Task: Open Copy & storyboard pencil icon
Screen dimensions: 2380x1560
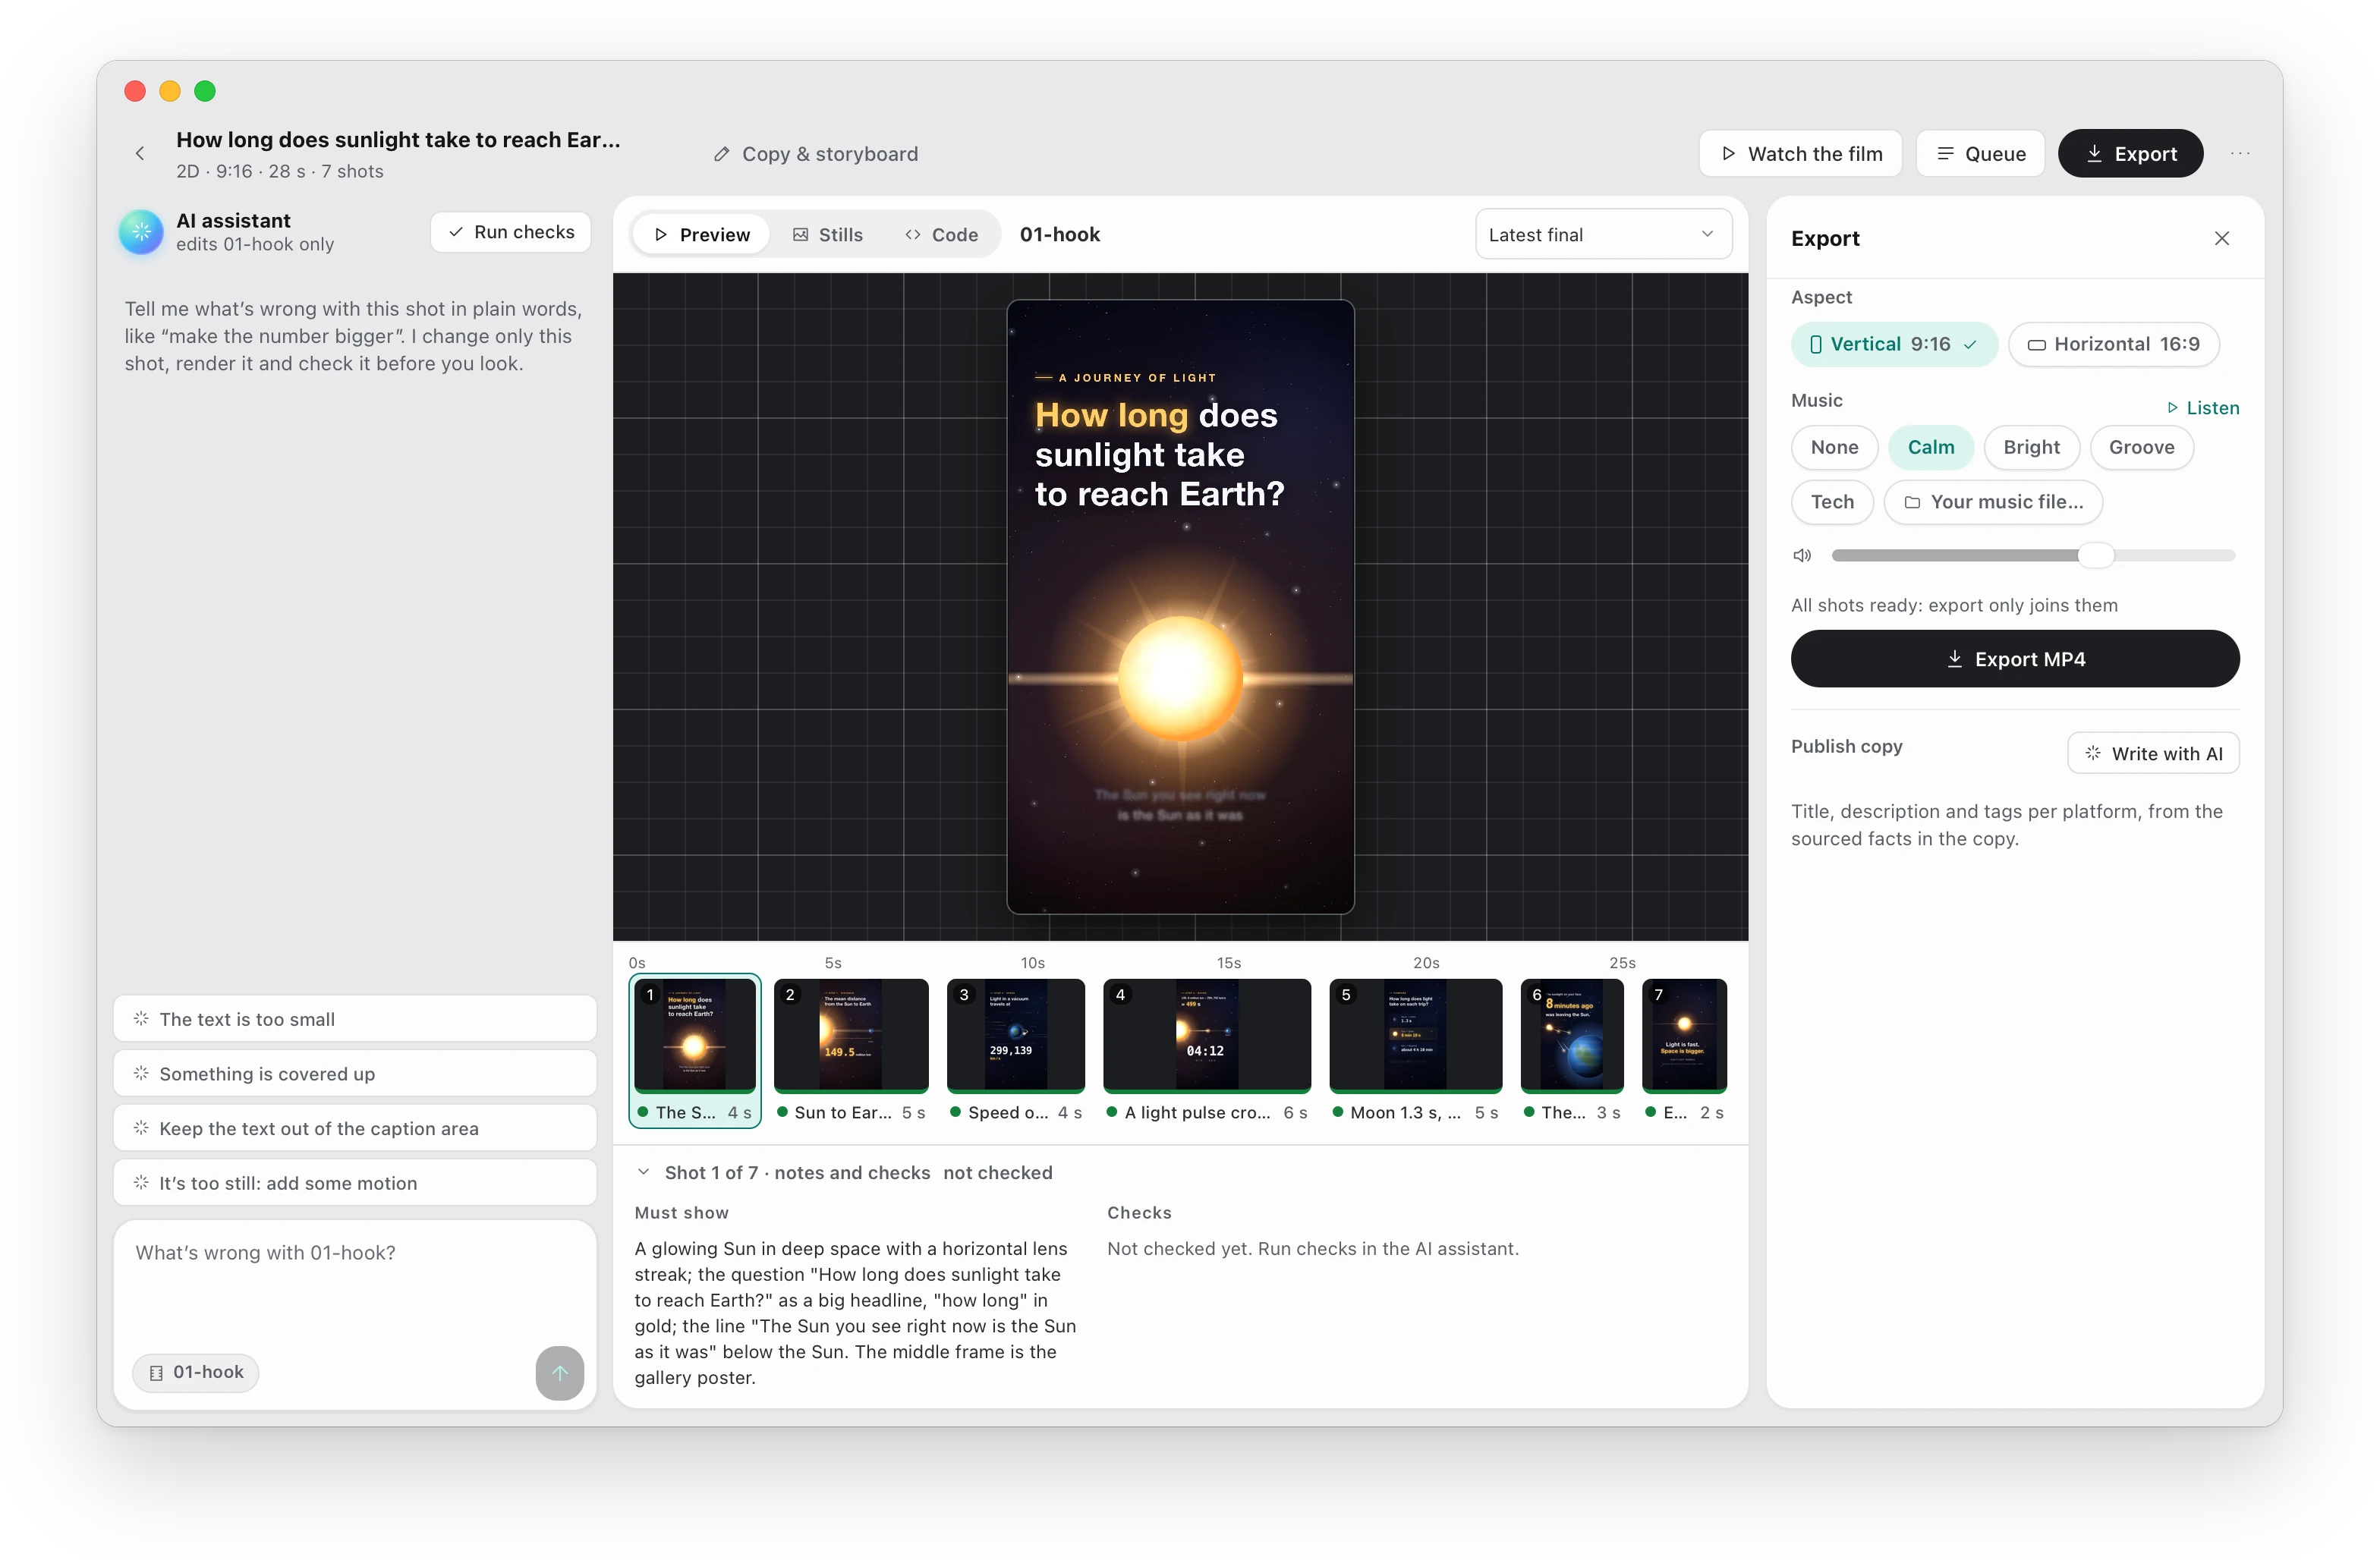Action: (721, 154)
